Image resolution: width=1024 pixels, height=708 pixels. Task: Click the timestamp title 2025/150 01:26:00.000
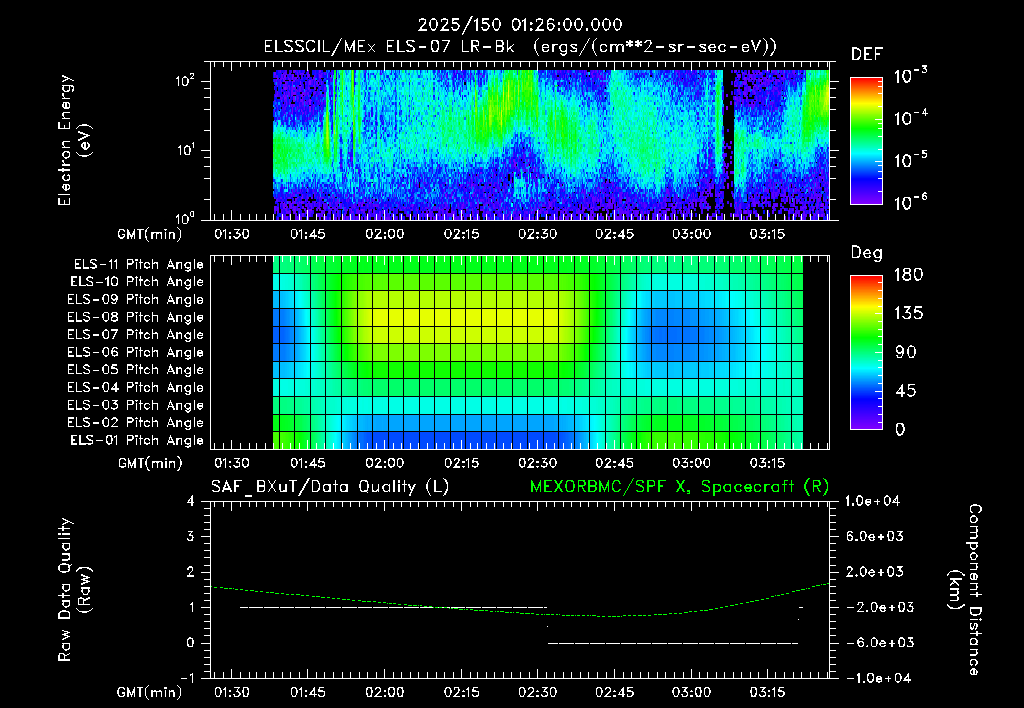(520, 25)
